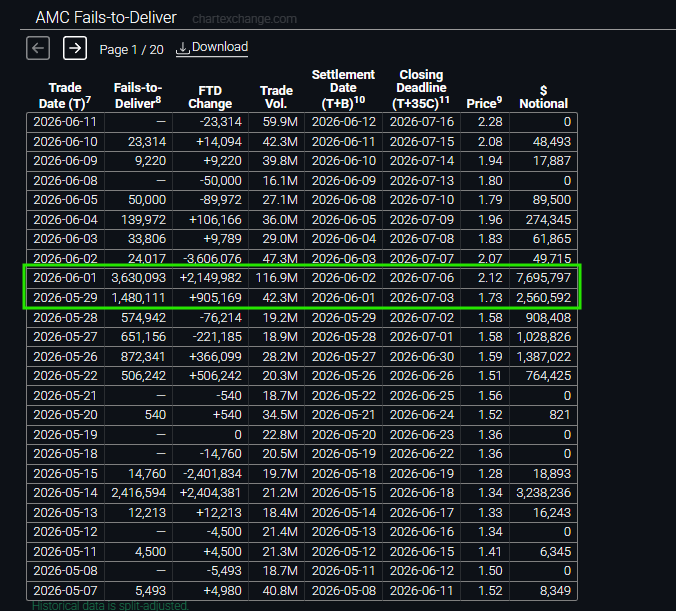Select the -2,401,834 FTD change cell
The height and width of the screenshot is (611, 676).
[210, 473]
